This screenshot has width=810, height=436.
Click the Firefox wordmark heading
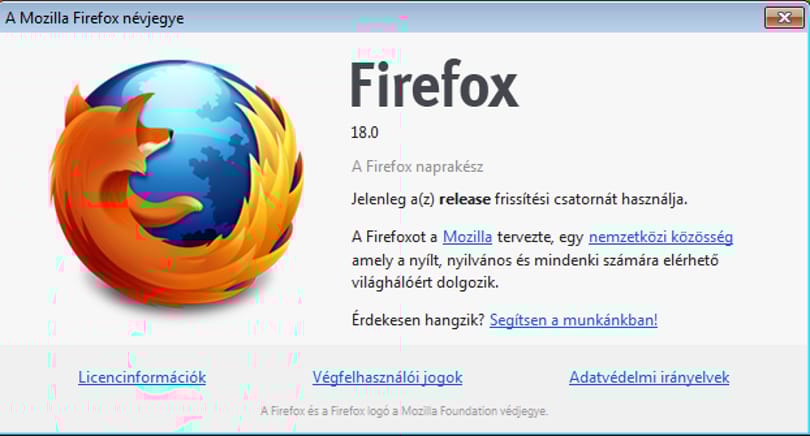[434, 85]
